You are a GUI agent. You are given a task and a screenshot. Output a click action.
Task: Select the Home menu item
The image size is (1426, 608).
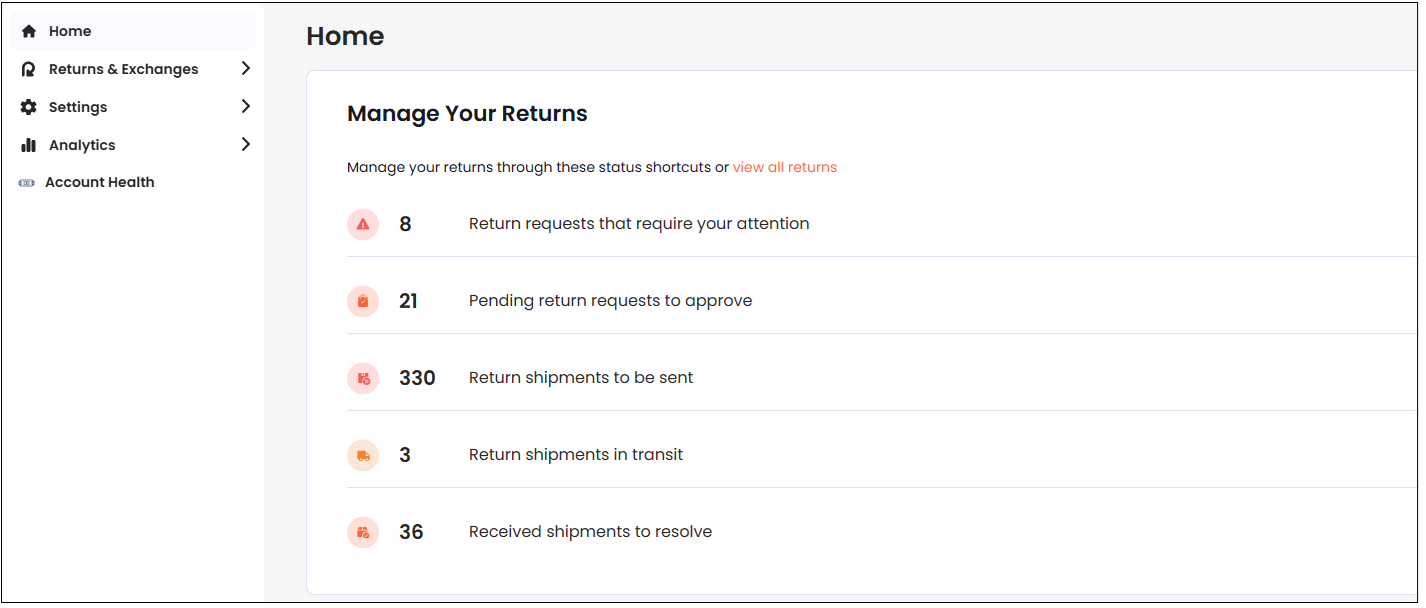[x=70, y=31]
